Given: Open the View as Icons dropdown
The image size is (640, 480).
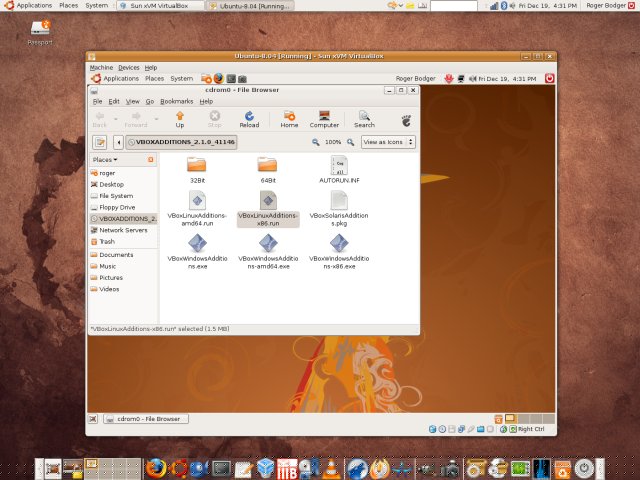Looking at the screenshot, I should pyautogui.click(x=388, y=142).
